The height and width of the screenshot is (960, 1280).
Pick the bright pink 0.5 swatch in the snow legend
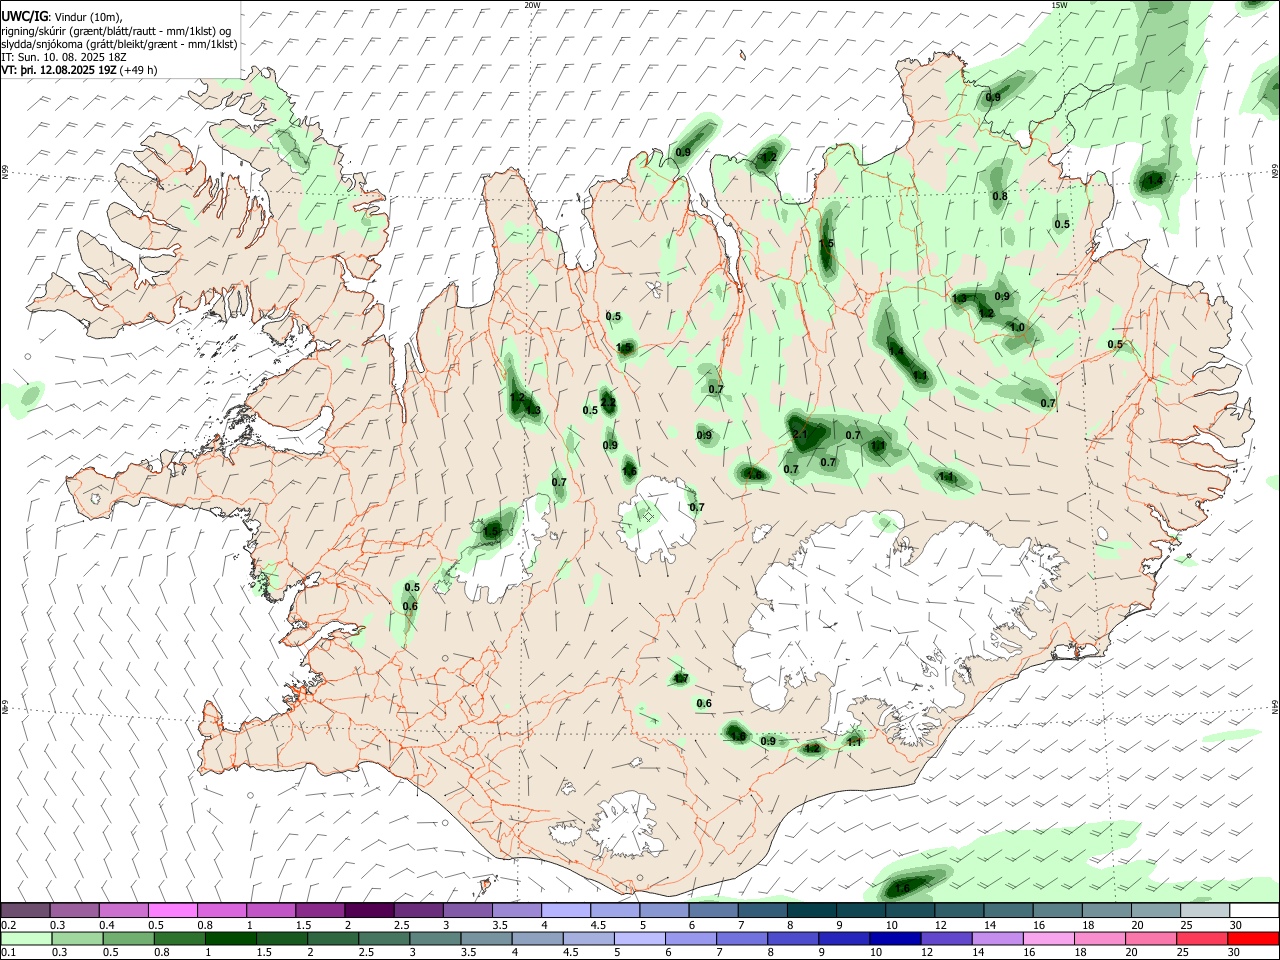tap(172, 910)
